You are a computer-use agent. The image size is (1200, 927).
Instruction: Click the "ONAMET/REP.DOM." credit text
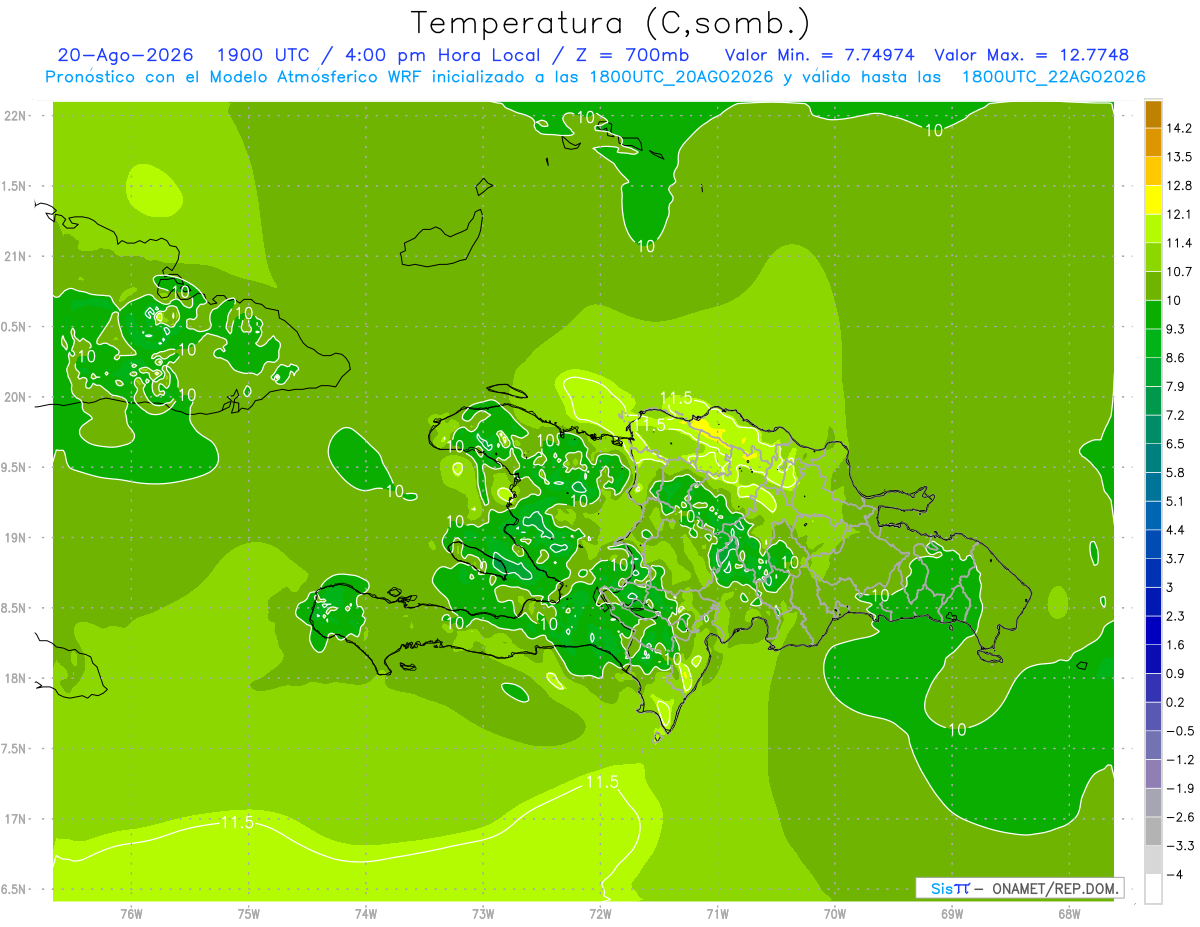click(x=1053, y=888)
